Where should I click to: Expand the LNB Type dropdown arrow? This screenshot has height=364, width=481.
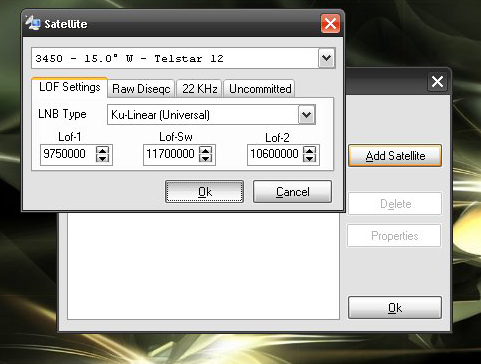point(306,115)
